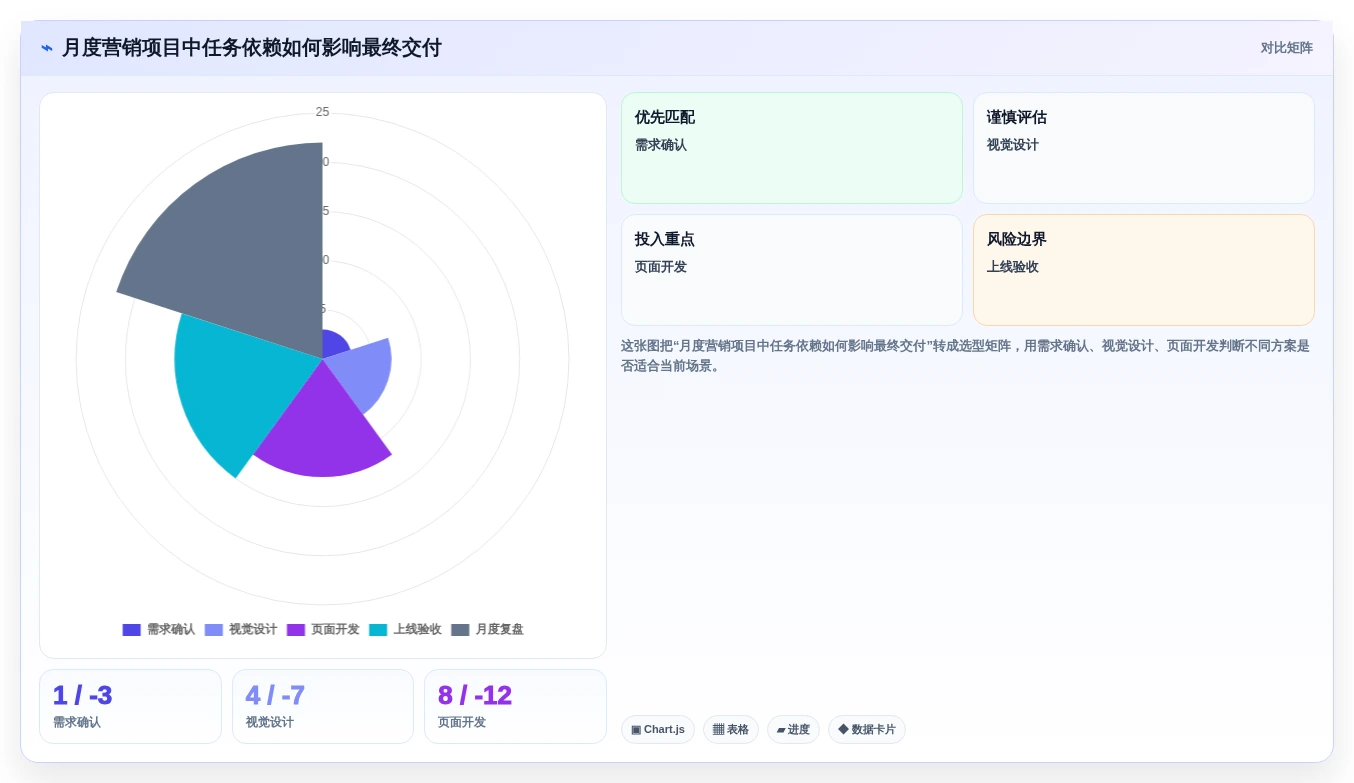Open the 谨慎评估 matrix card
Image resolution: width=1354 pixels, height=783 pixels.
1144,148
